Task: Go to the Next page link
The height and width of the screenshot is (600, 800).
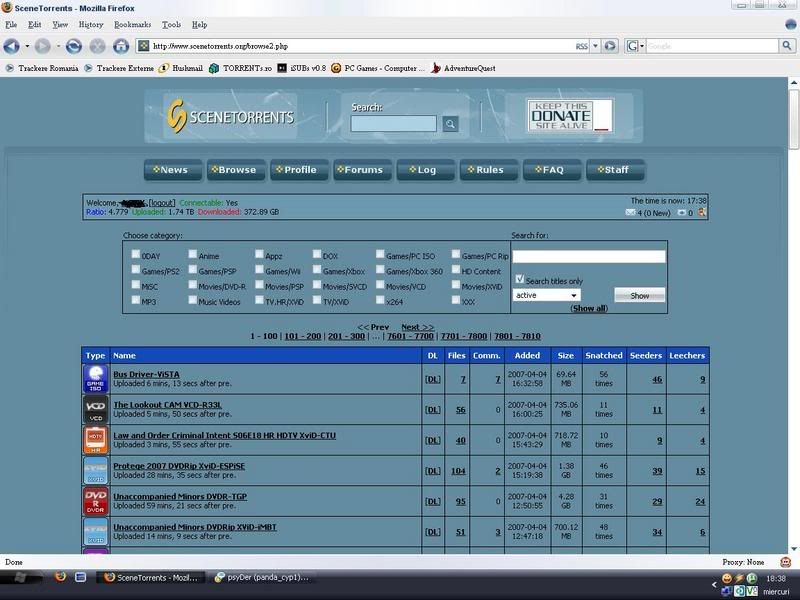Action: [x=417, y=327]
